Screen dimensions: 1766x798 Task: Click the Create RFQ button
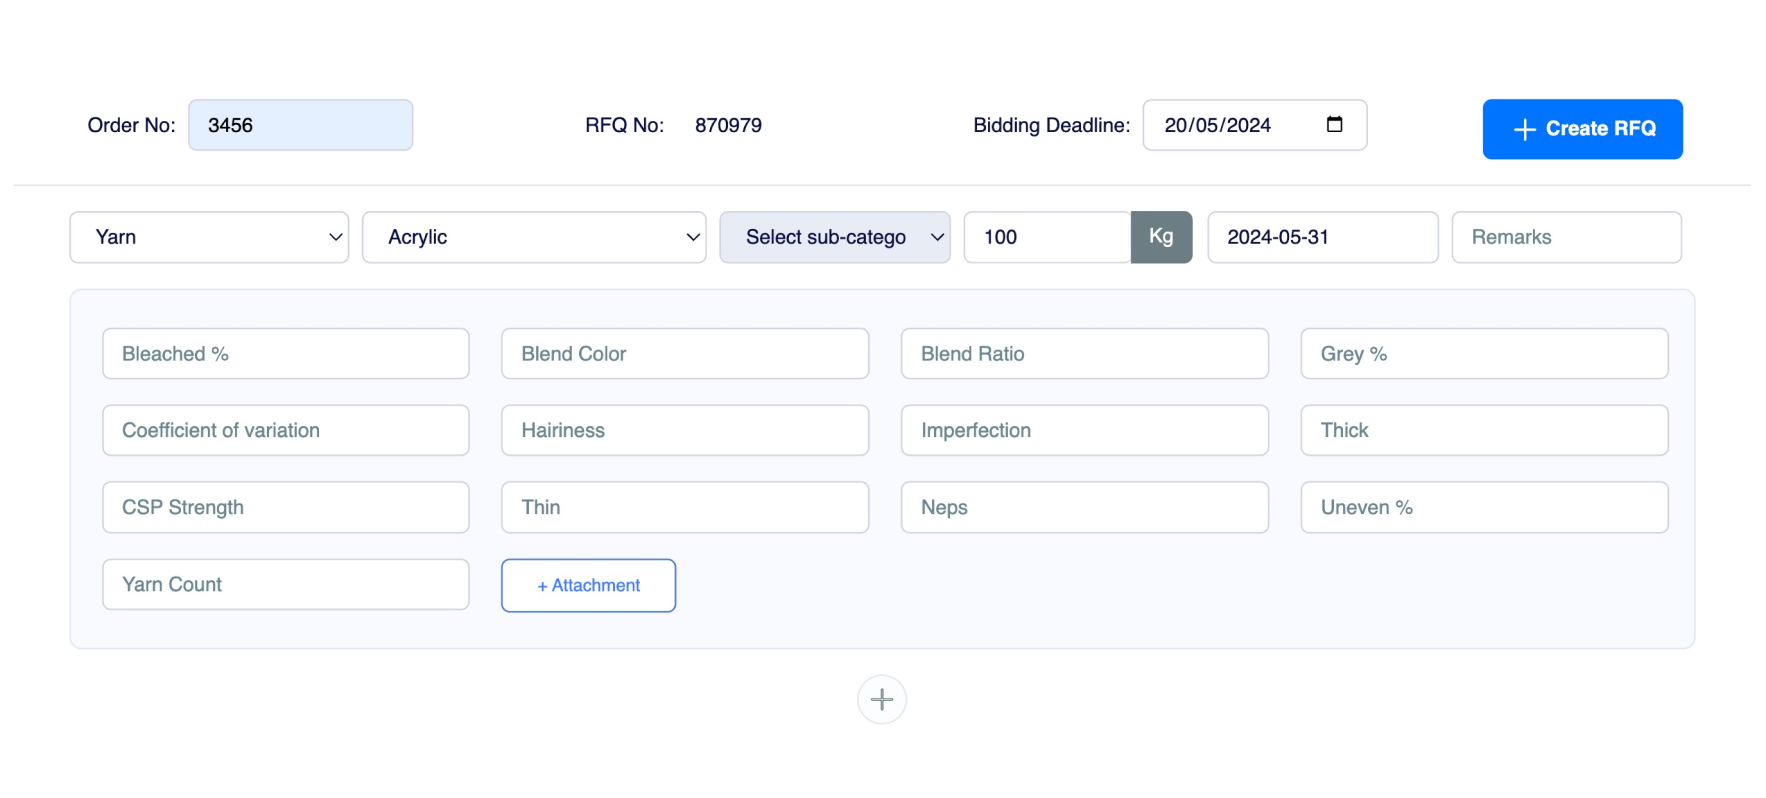pyautogui.click(x=1582, y=129)
